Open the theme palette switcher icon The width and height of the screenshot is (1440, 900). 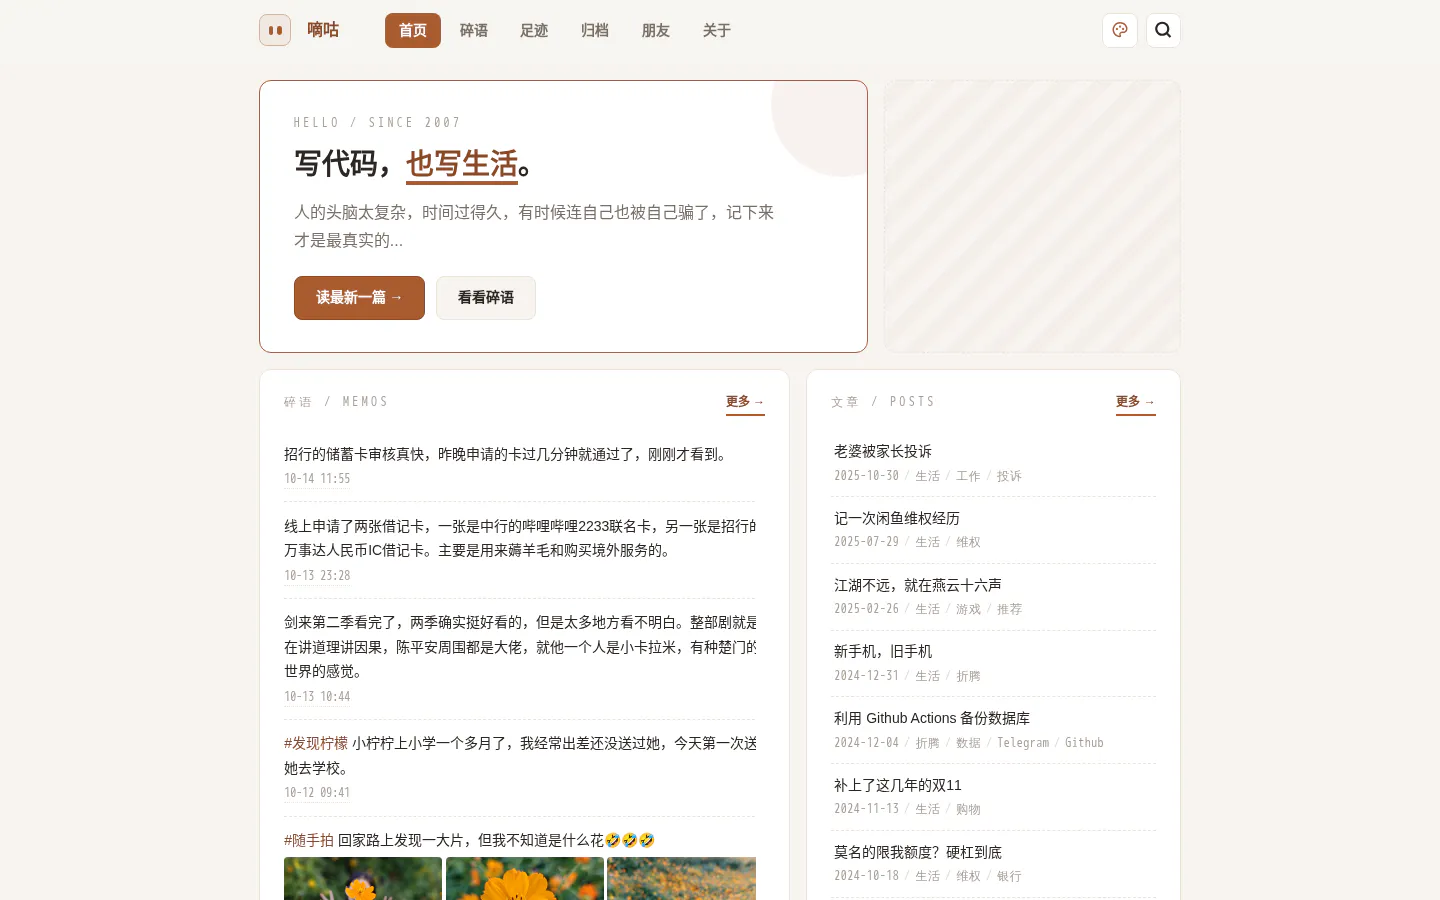[x=1120, y=30]
